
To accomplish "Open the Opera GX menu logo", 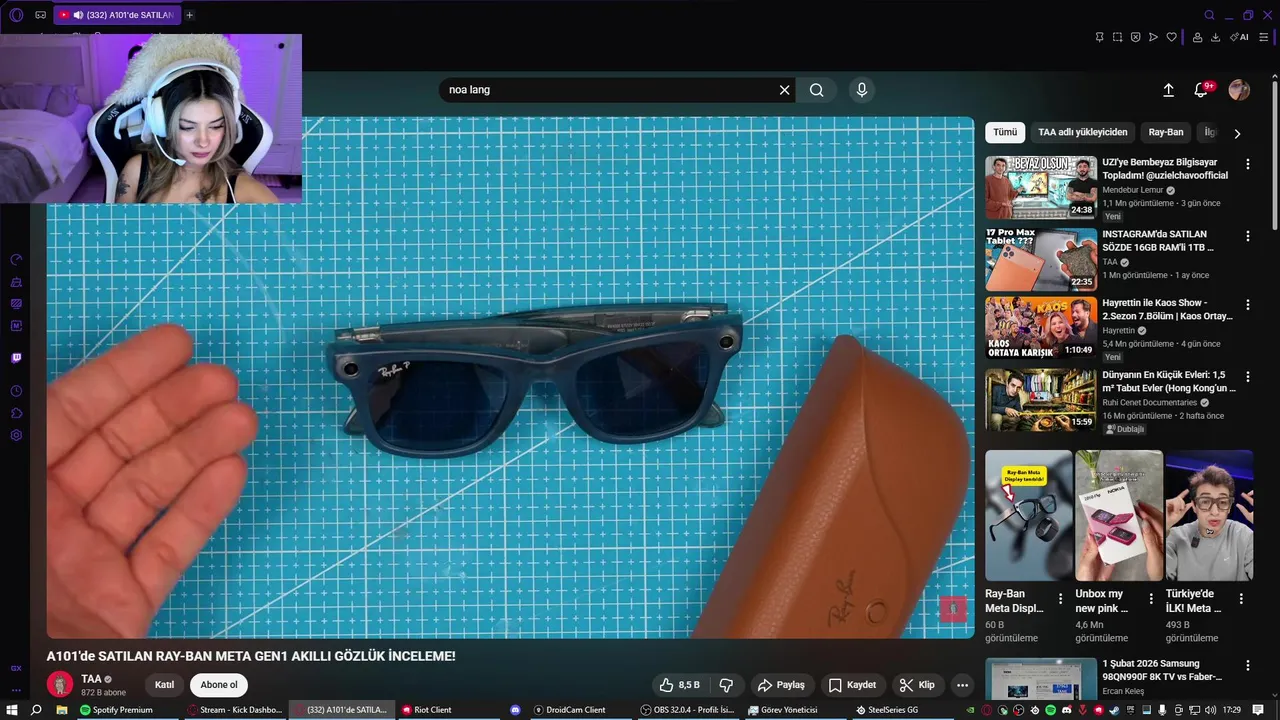I will click(16, 15).
